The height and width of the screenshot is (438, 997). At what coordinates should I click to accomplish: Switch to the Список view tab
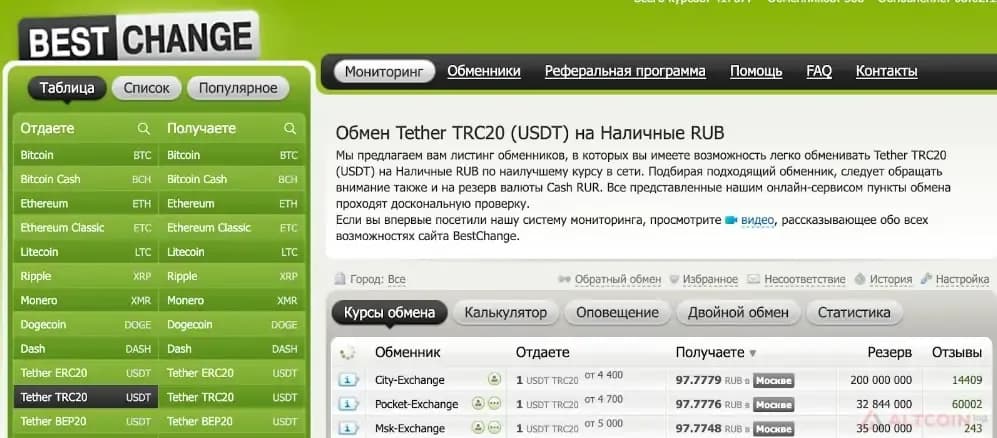pyautogui.click(x=147, y=88)
